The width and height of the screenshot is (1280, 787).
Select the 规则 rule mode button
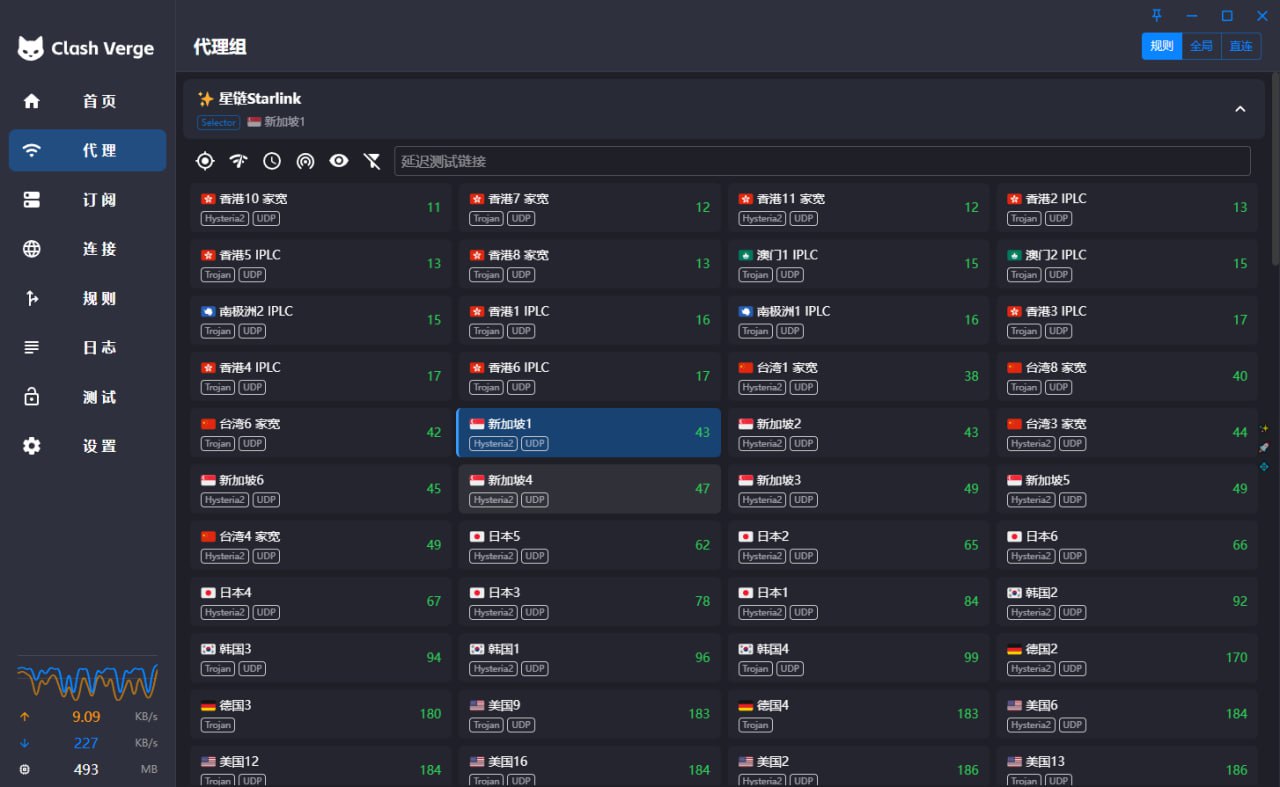coord(1162,46)
